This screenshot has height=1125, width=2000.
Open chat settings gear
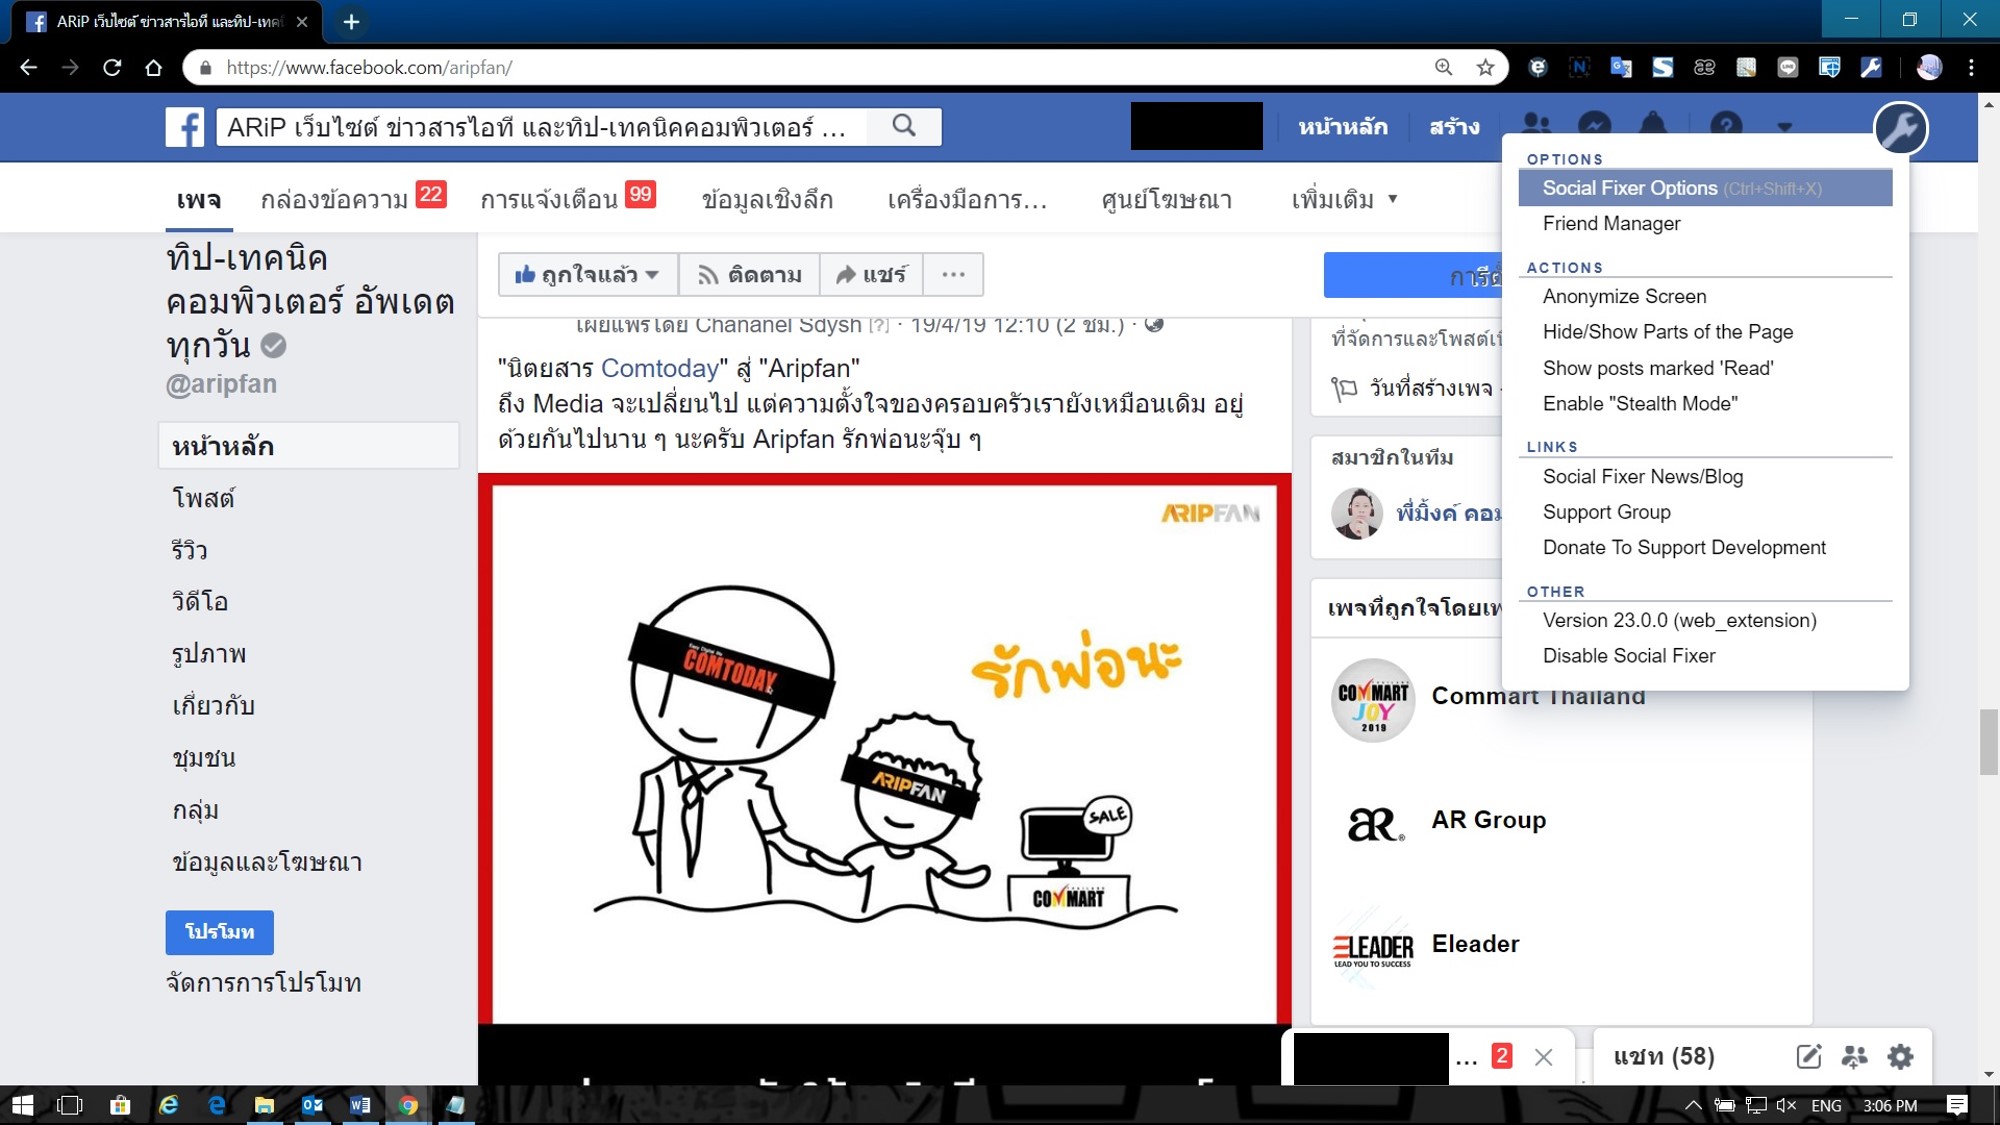[x=1900, y=1056]
